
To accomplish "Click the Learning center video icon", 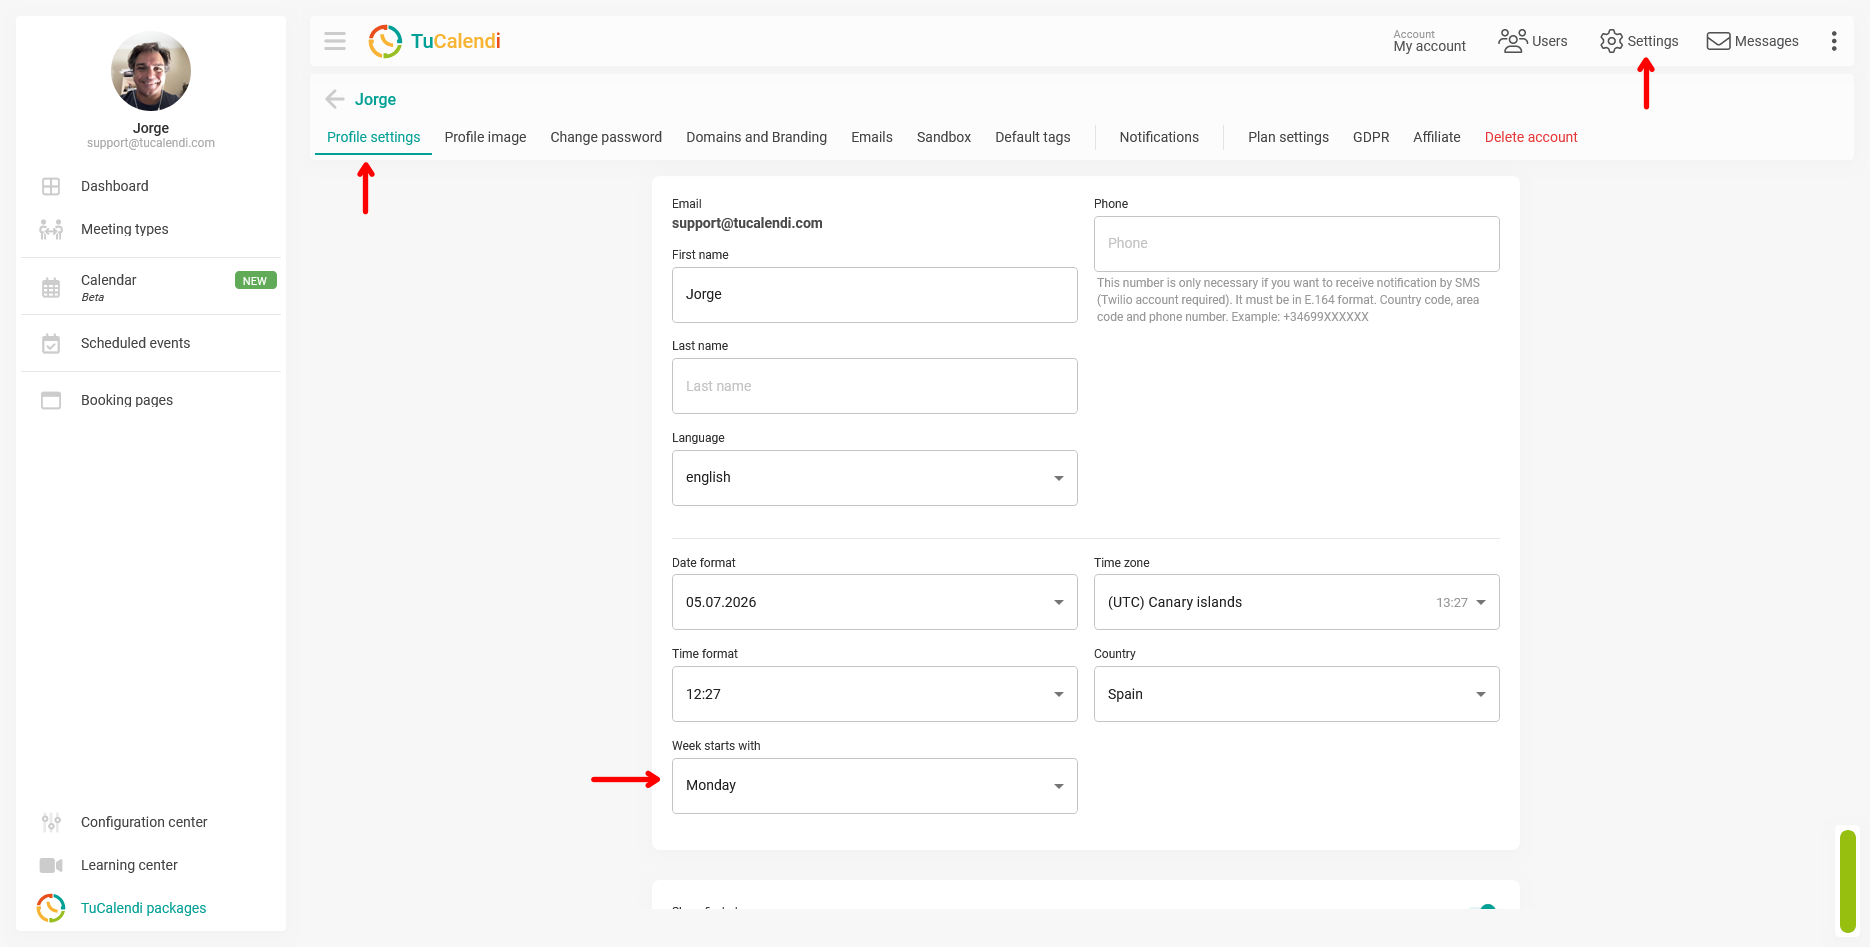I will (x=51, y=865).
